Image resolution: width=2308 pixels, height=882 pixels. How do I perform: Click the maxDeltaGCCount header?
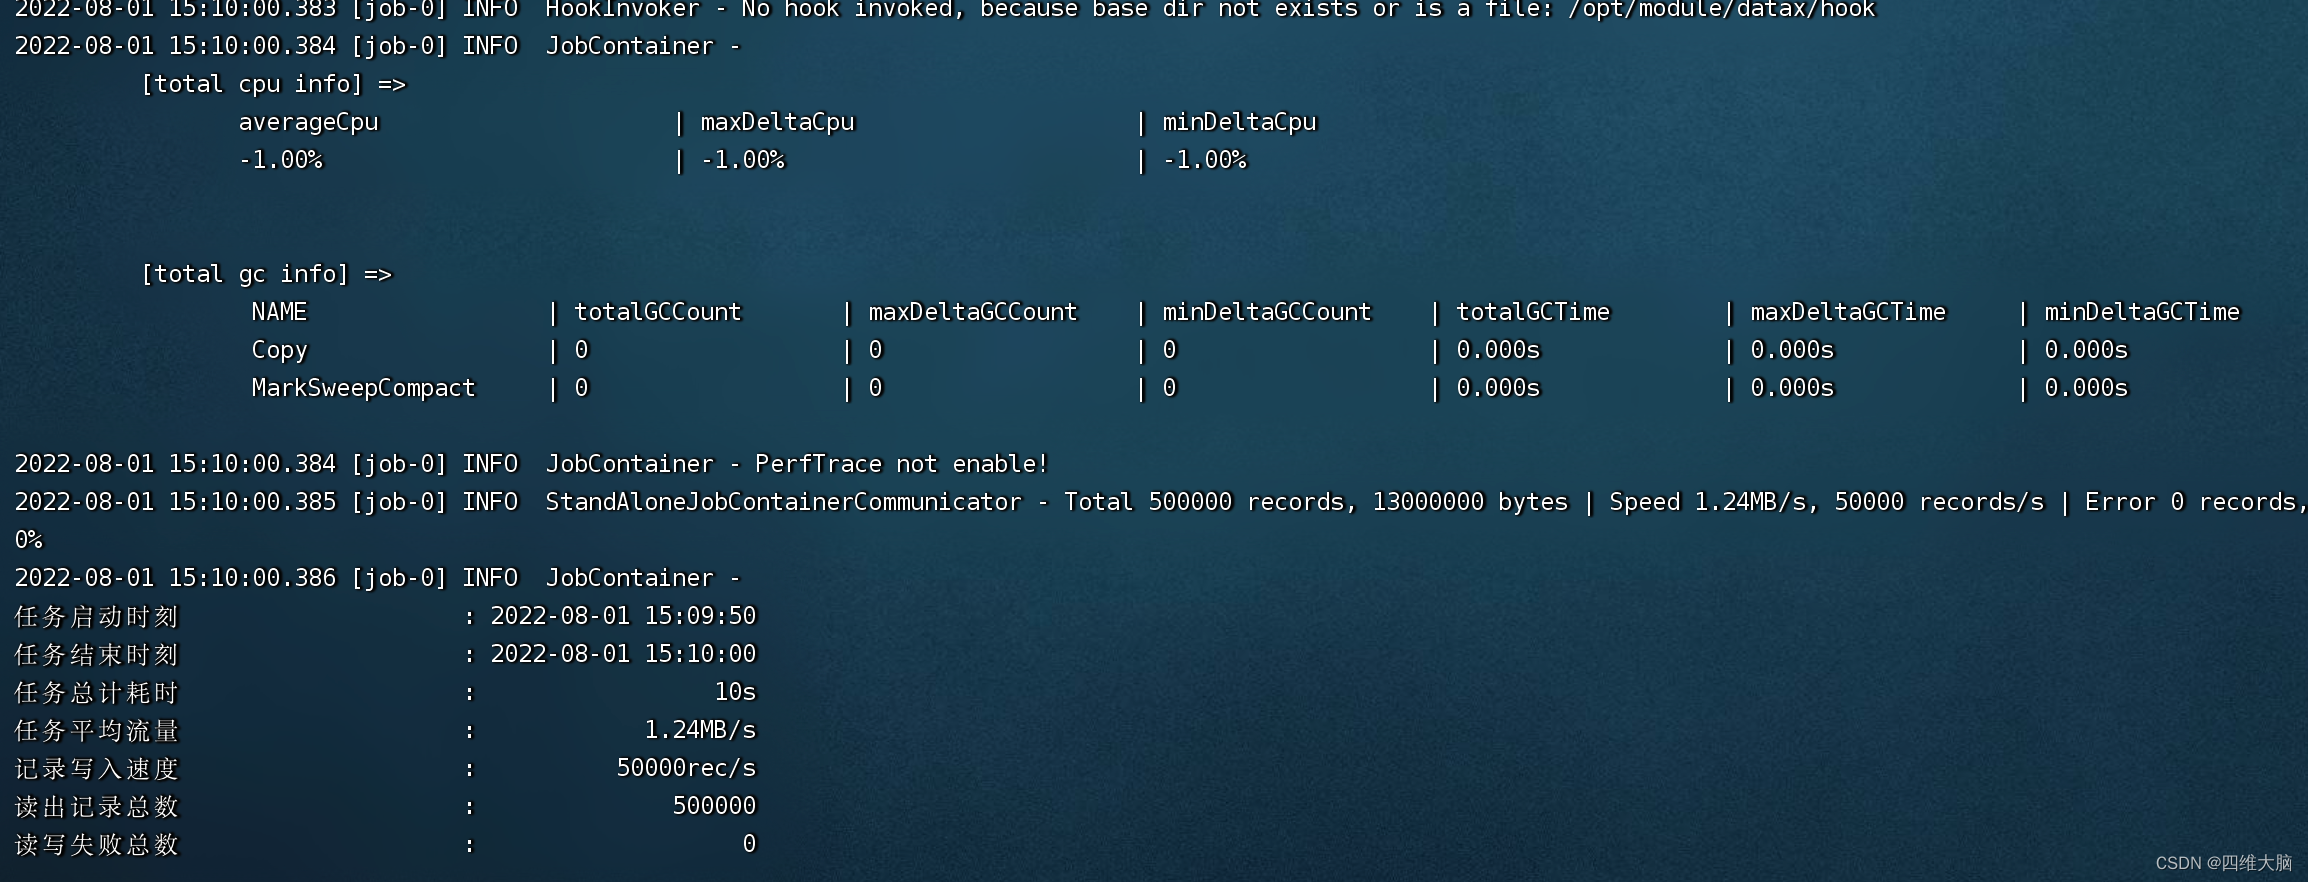coord(973,312)
